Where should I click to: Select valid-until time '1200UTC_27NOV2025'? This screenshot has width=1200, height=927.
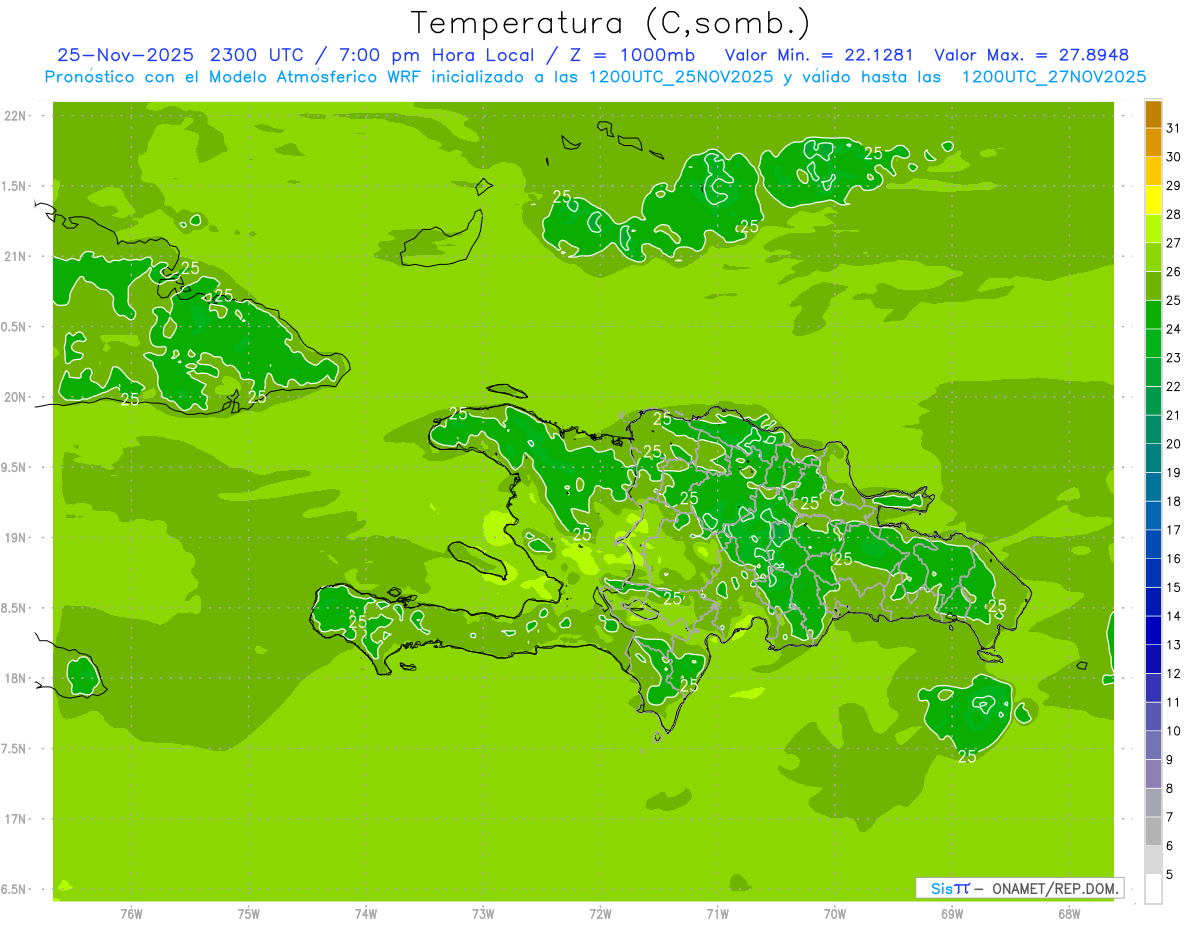tap(1054, 77)
